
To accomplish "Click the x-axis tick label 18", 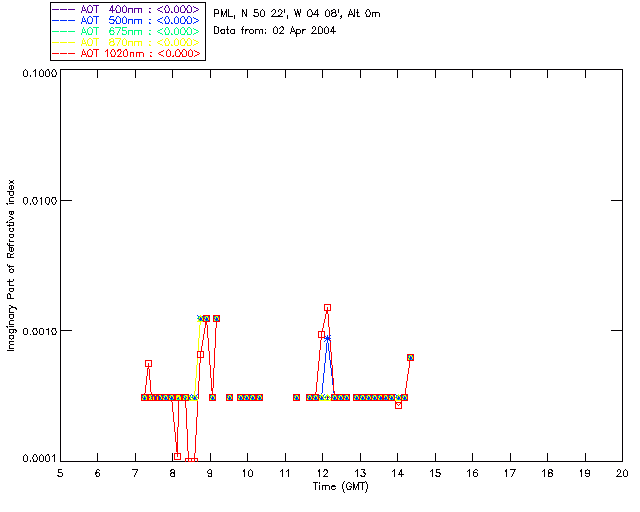I will coord(547,473).
